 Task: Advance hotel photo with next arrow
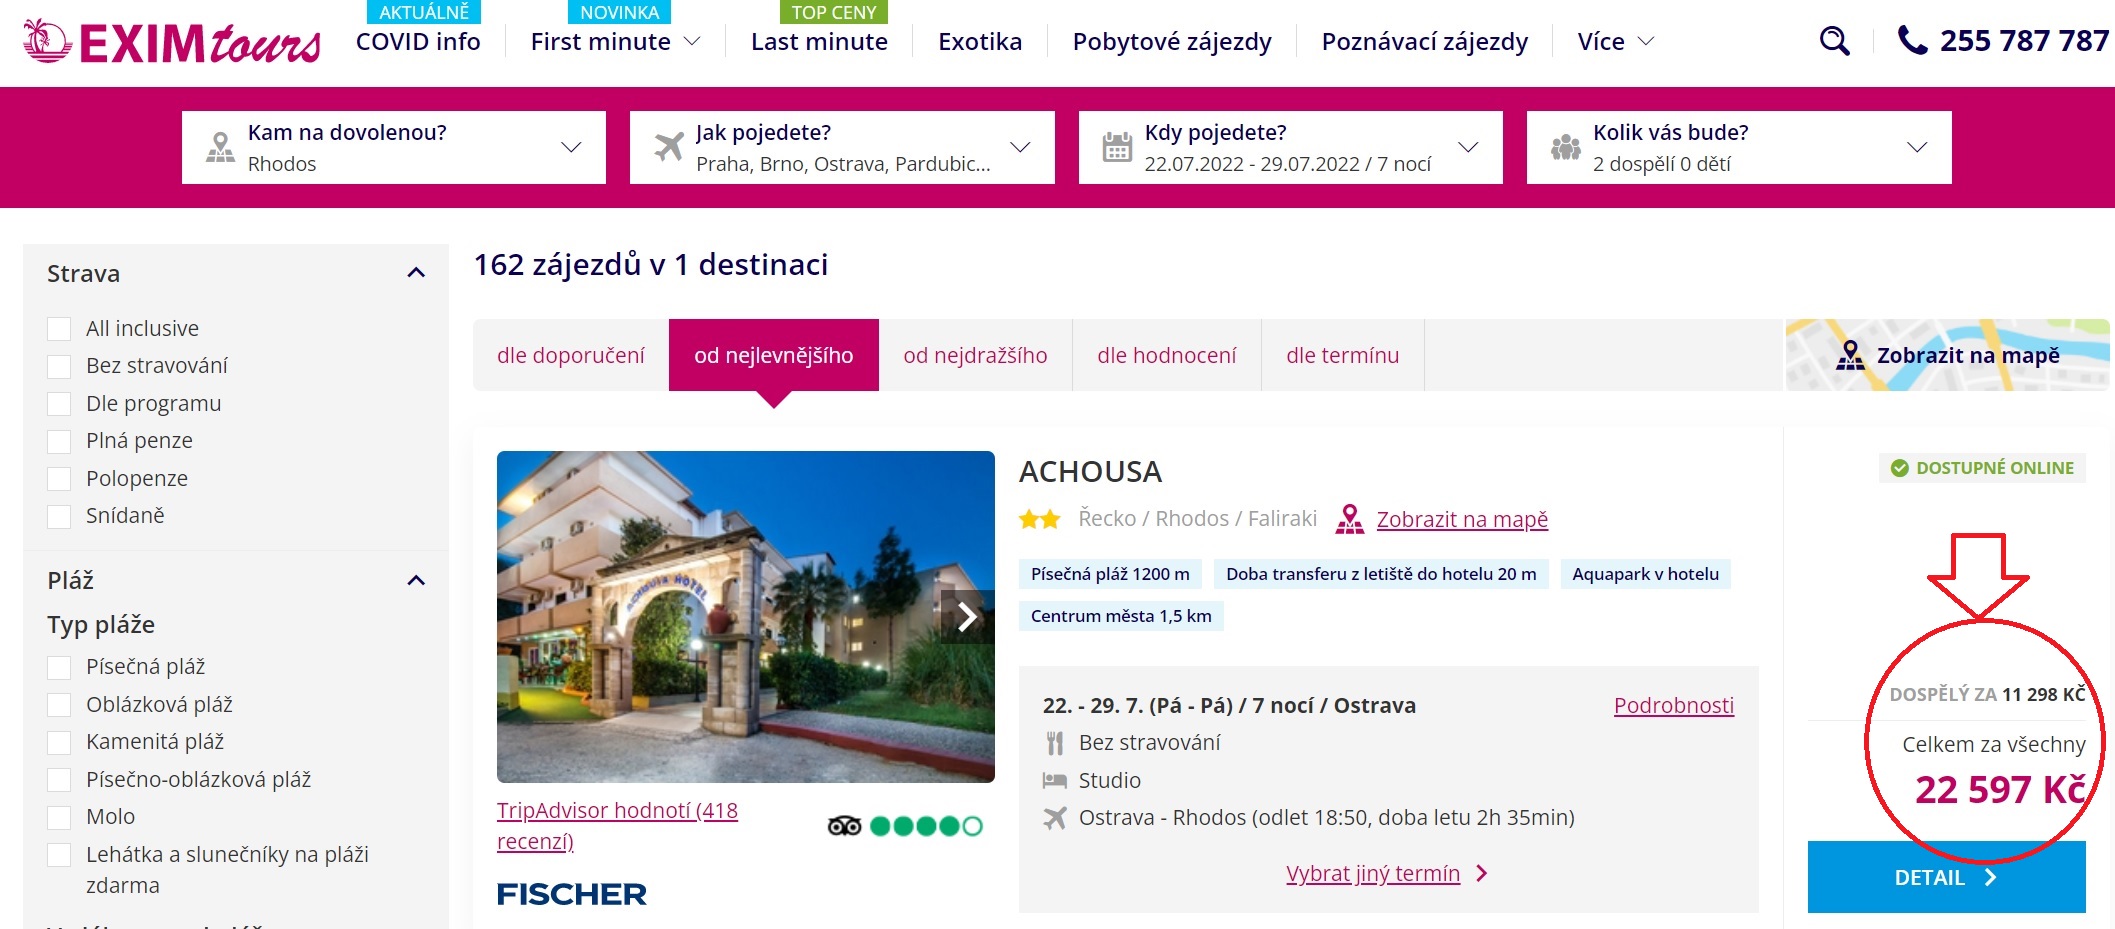point(967,617)
